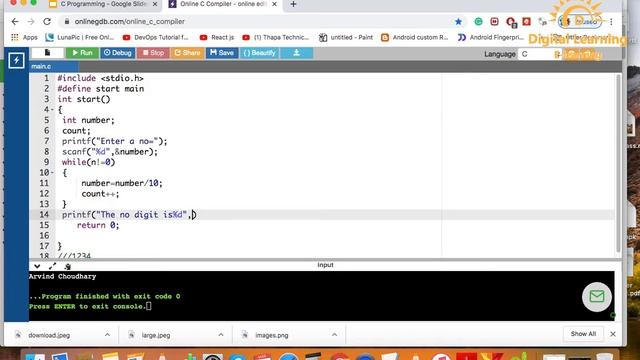Click the console settings icon
Image resolution: width=640 pixels, height=360 pixels.
point(67,266)
